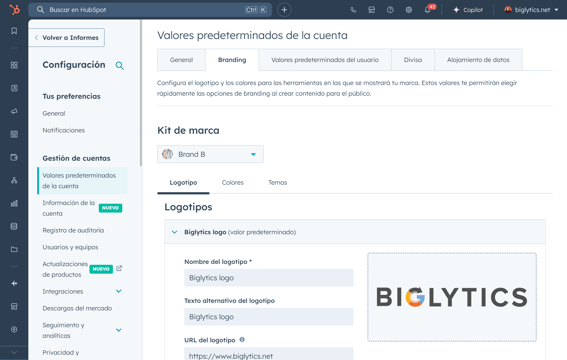Open Notificaciones settings
Image resolution: width=567 pixels, height=360 pixels.
pos(64,130)
